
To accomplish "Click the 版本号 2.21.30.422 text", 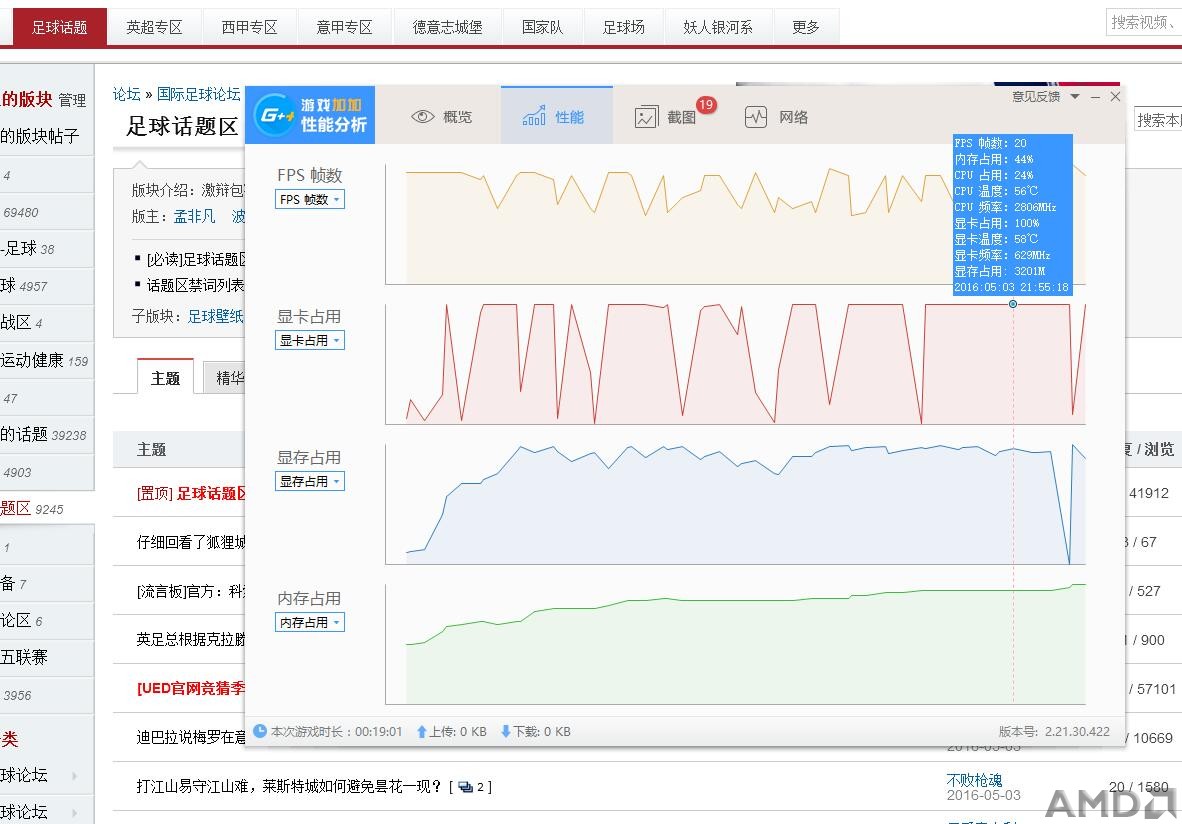I will click(1054, 731).
